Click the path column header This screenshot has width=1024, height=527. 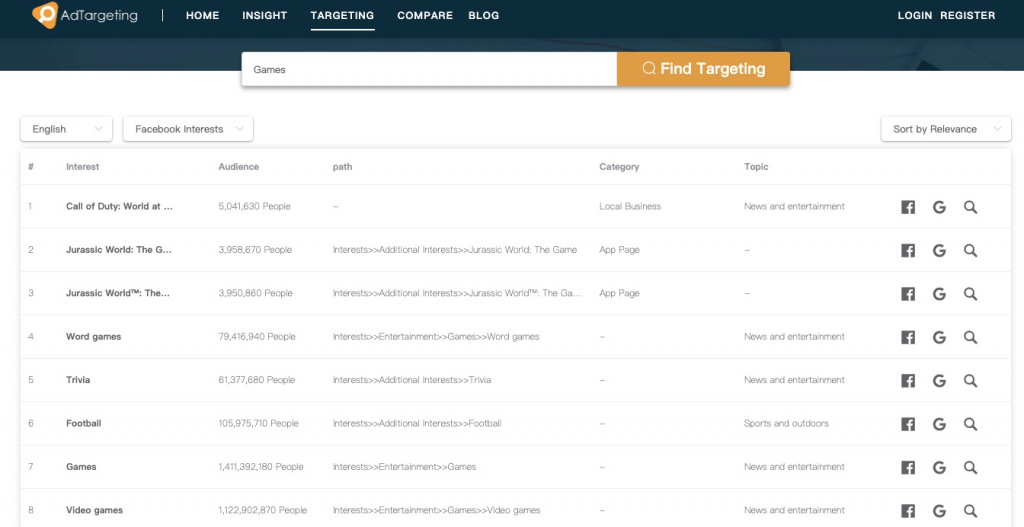pos(342,167)
